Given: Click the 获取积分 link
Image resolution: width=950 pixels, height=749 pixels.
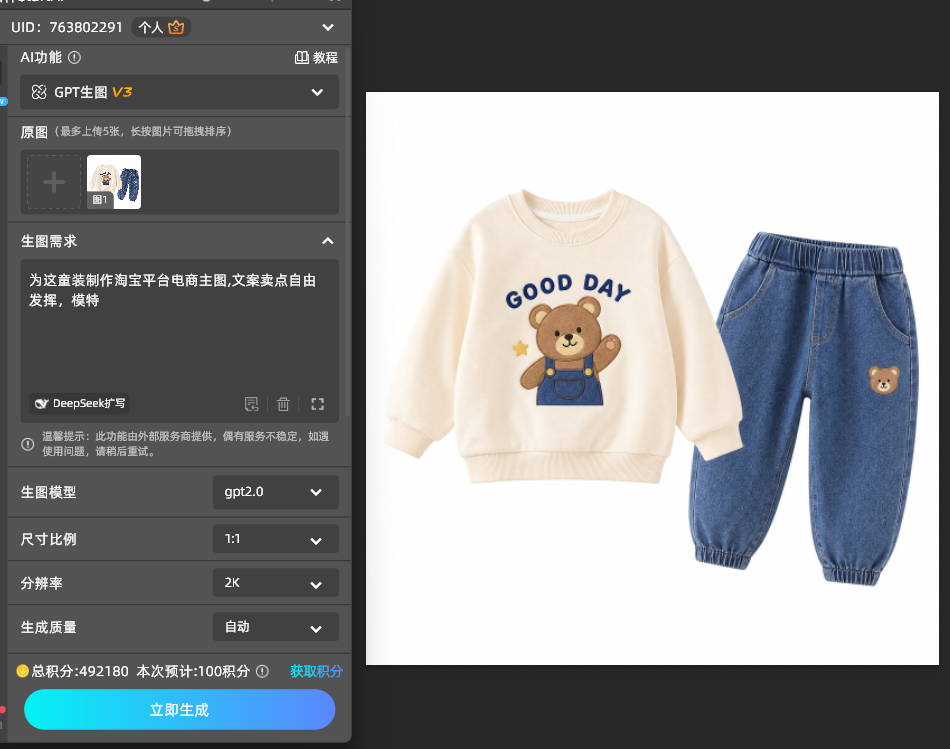Looking at the screenshot, I should tap(316, 671).
